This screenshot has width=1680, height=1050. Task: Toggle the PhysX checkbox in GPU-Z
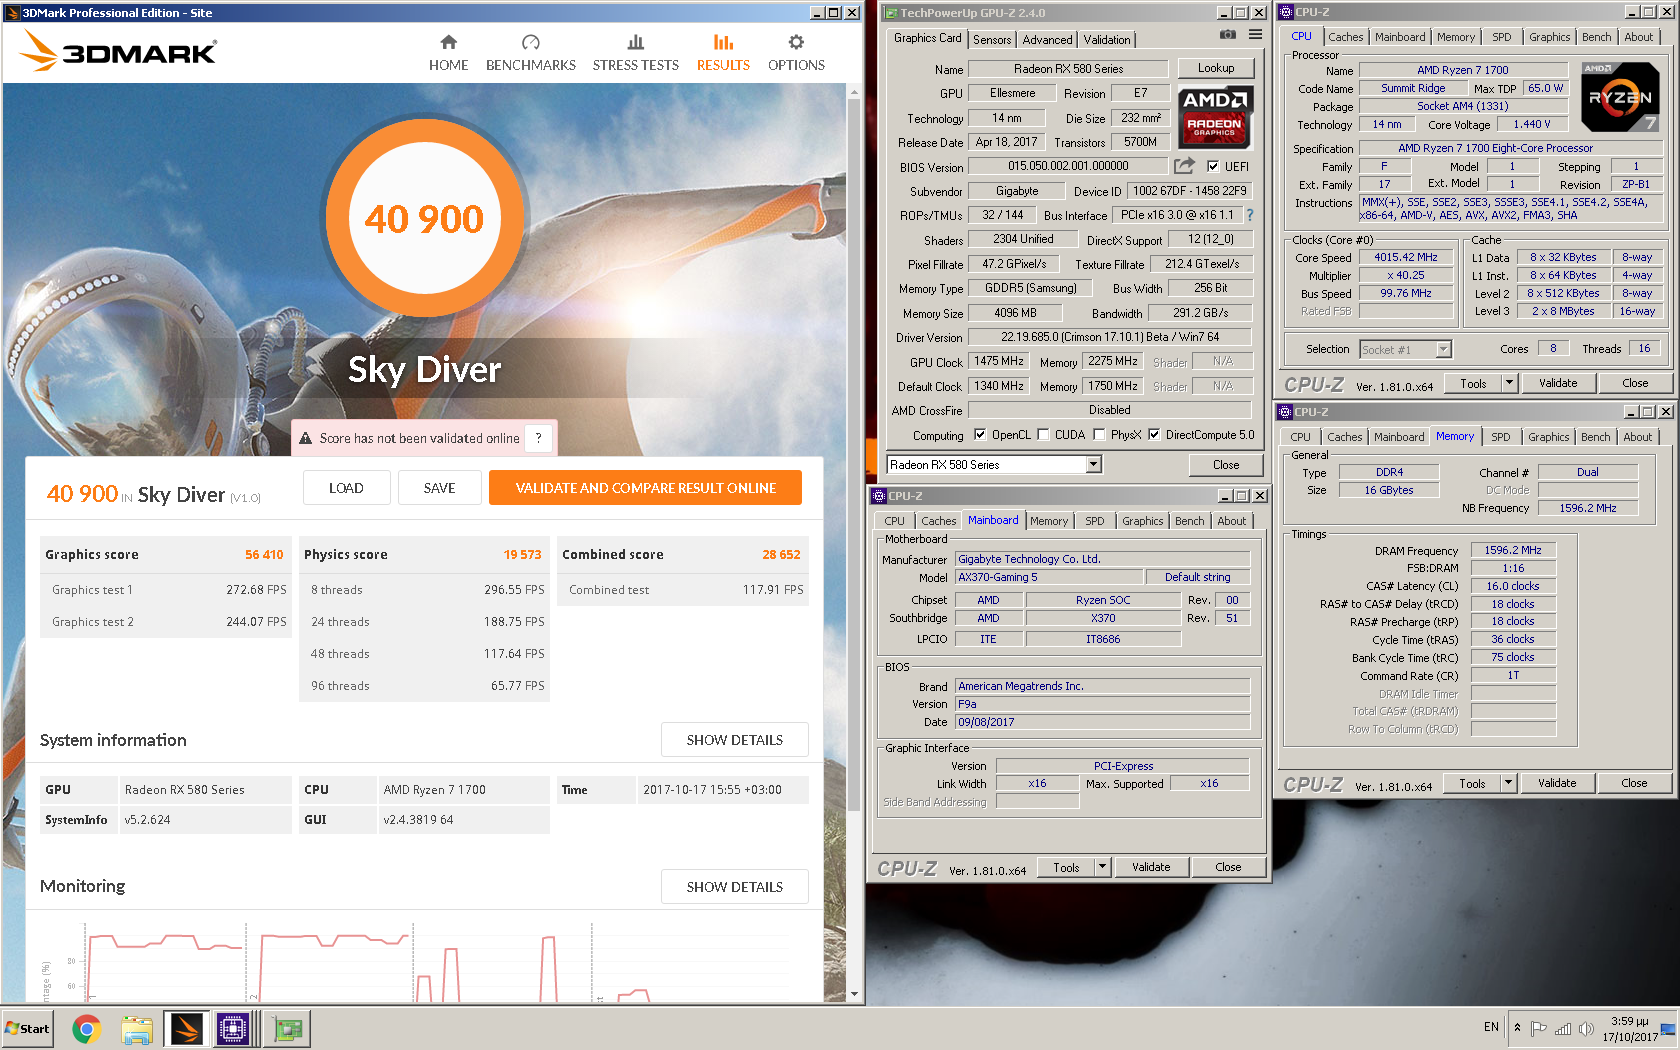1099,434
